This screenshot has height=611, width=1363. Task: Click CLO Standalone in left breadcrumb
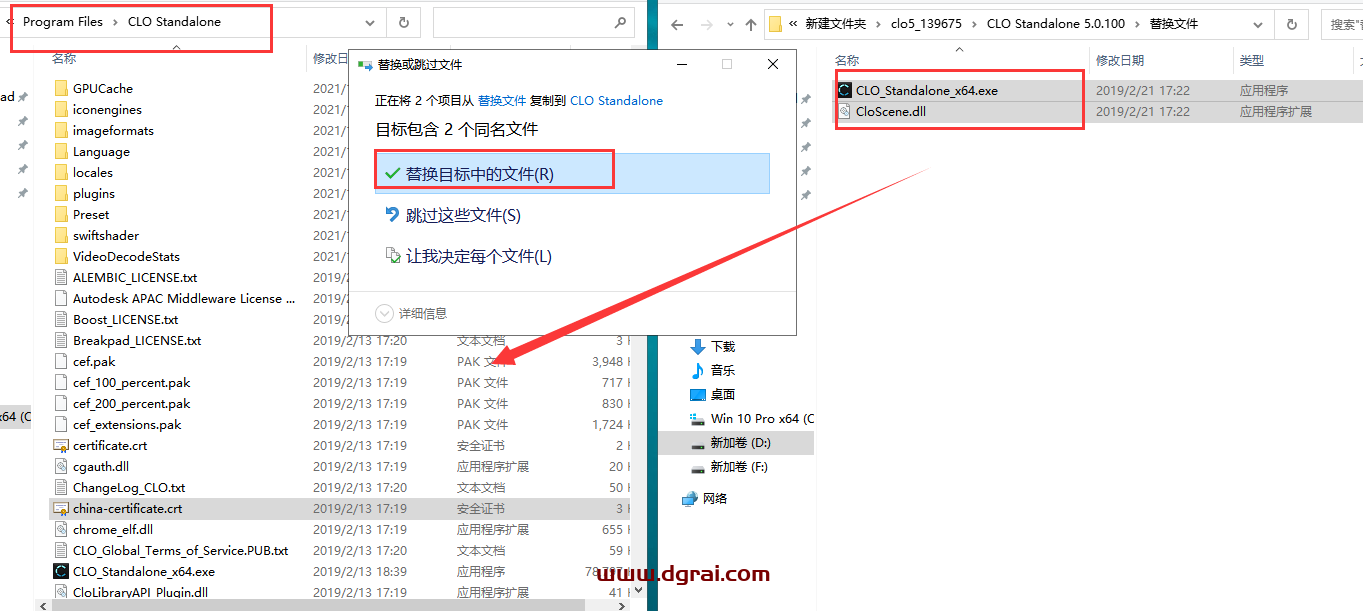point(175,21)
